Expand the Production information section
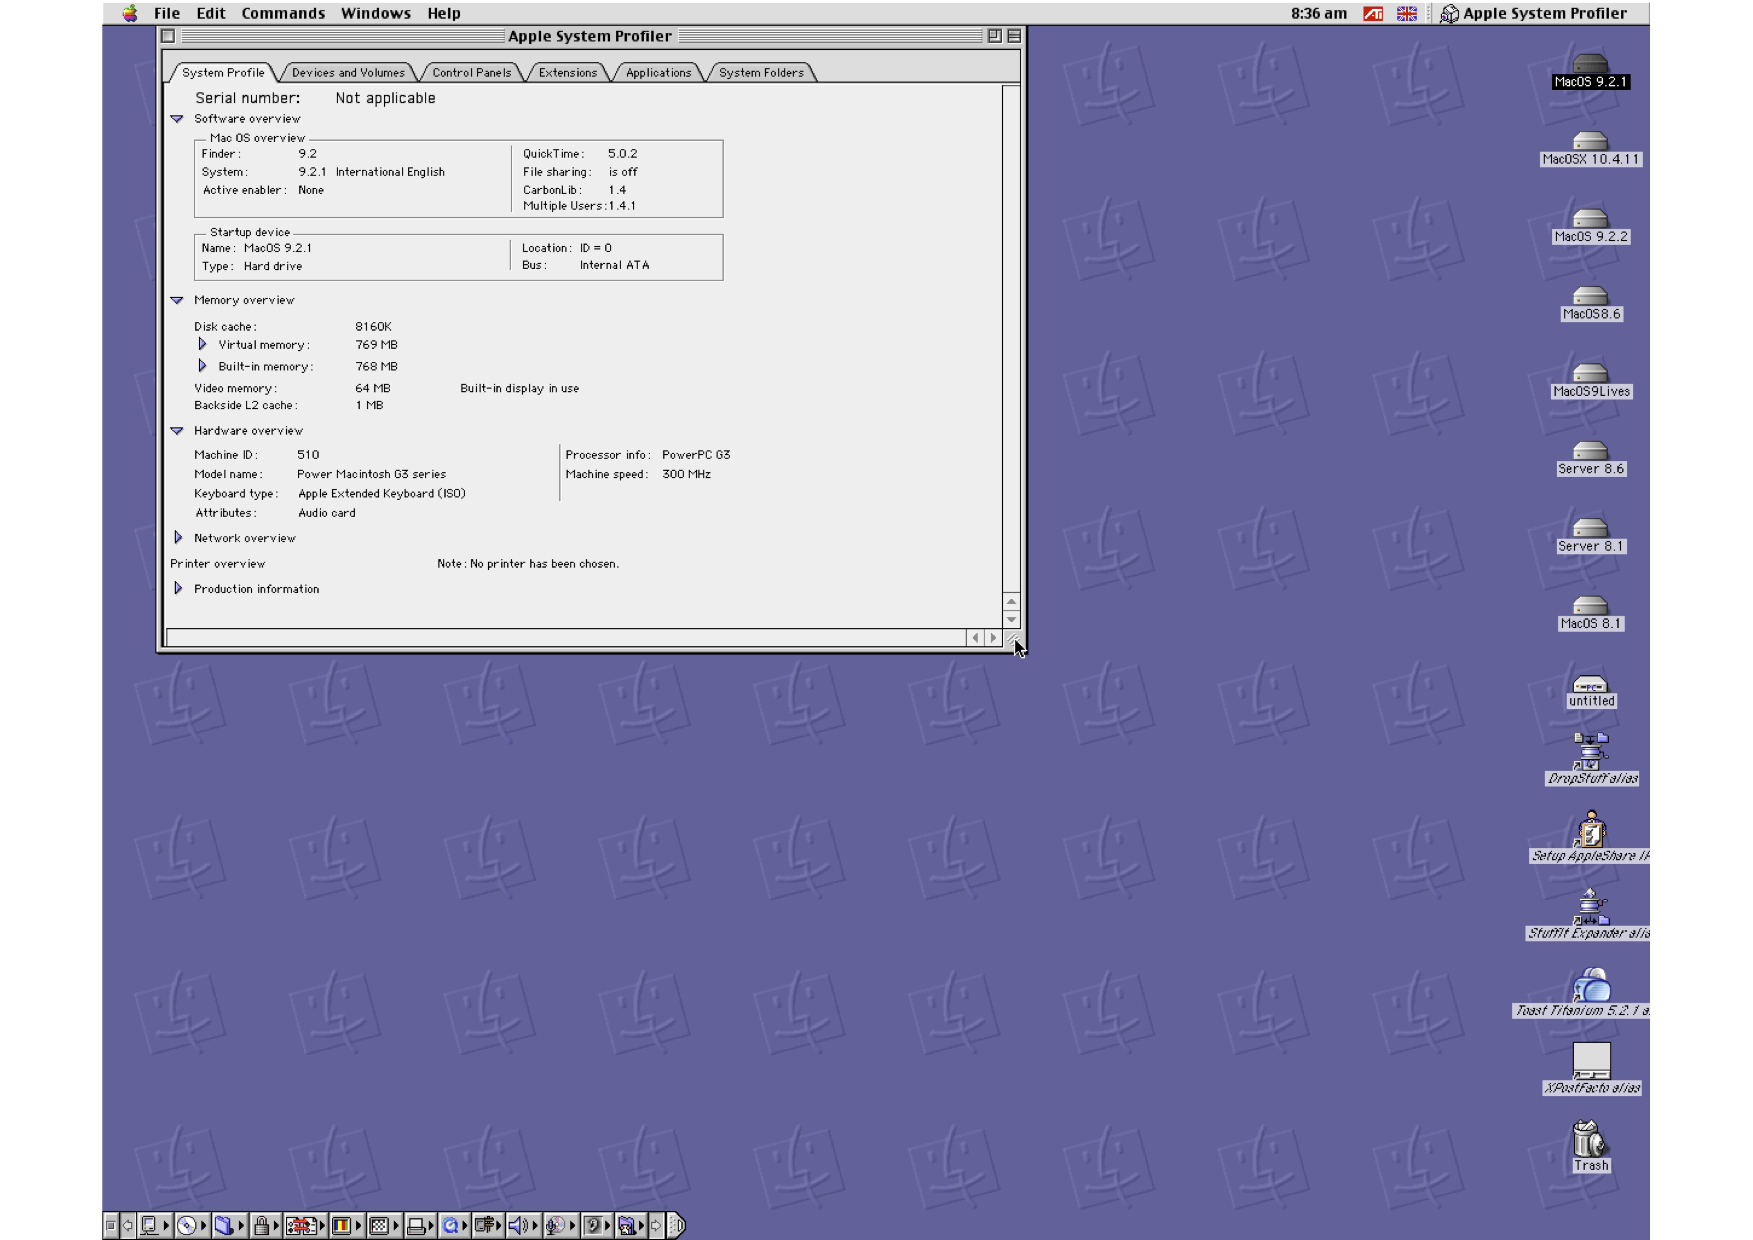 178,588
